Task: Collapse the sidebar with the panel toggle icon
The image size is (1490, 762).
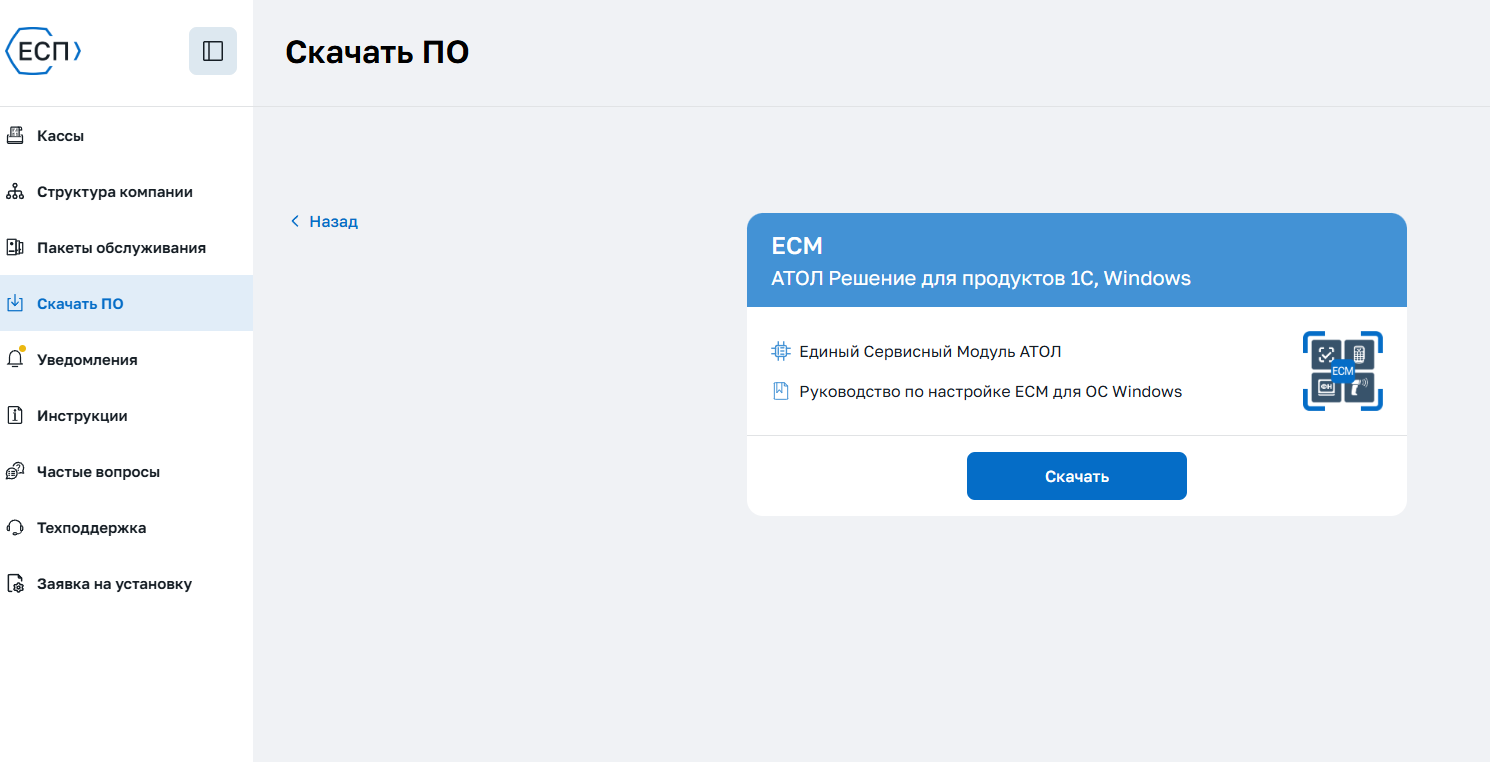Action: tap(213, 51)
